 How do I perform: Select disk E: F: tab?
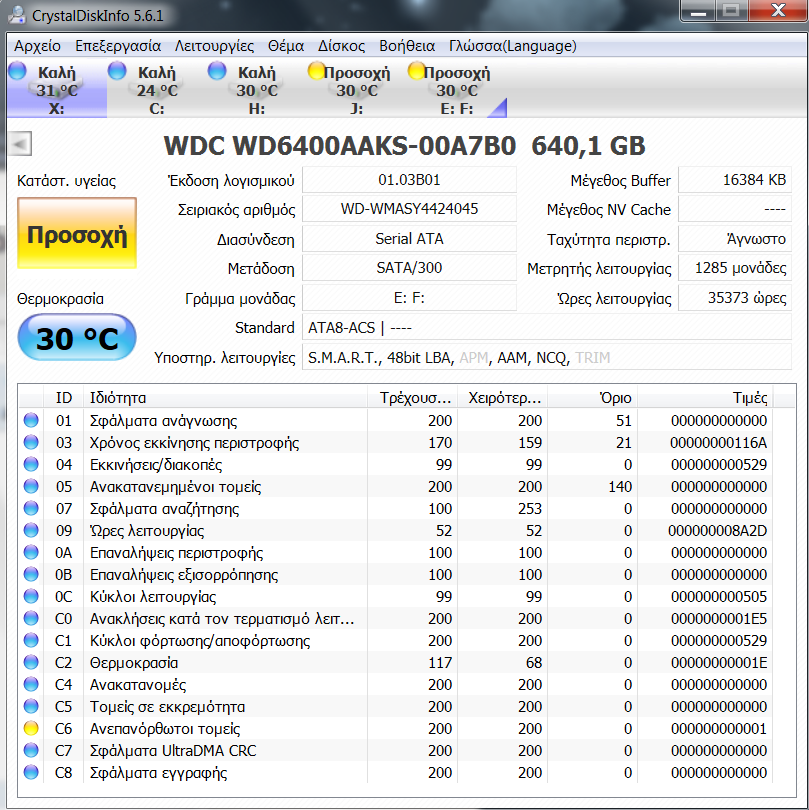[x=457, y=89]
